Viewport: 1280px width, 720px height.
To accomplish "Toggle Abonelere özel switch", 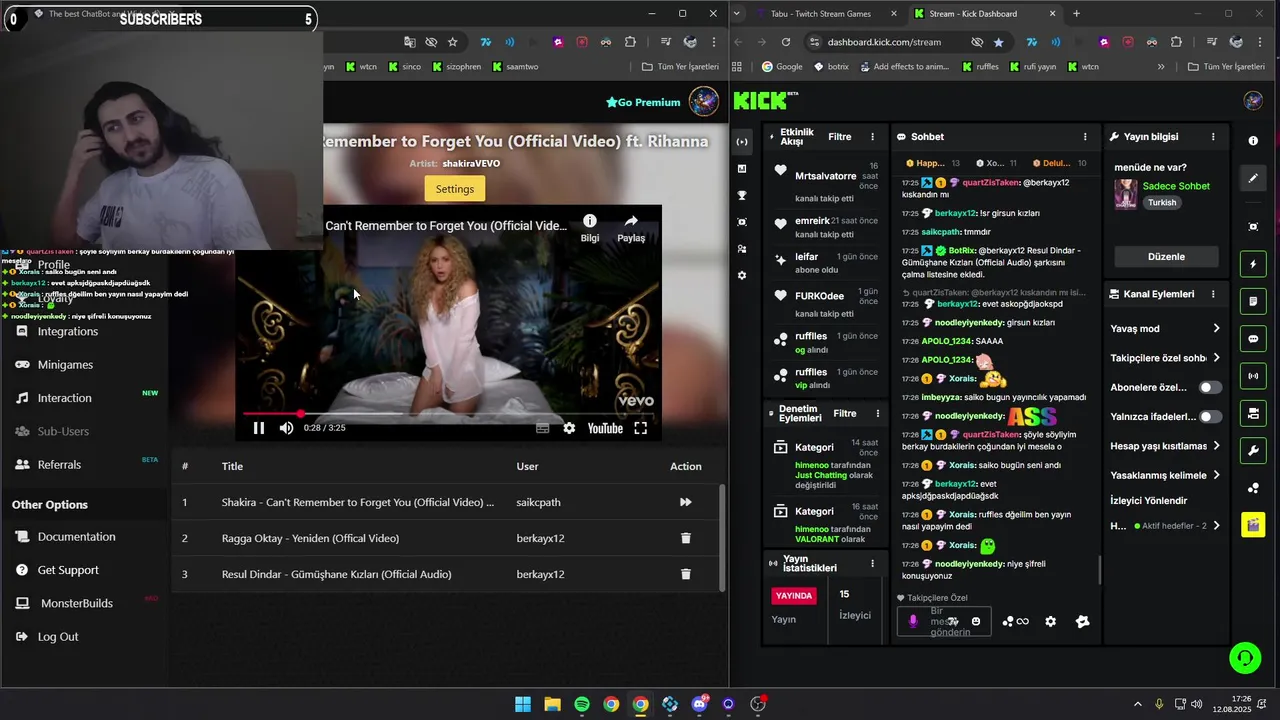I will tap(1210, 387).
